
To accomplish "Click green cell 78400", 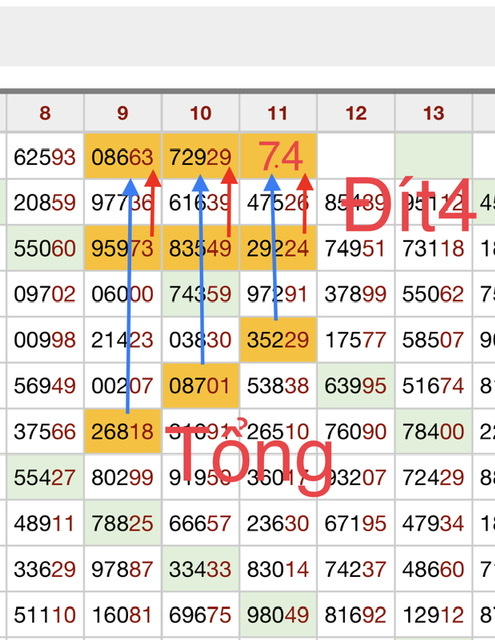I will click(433, 431).
